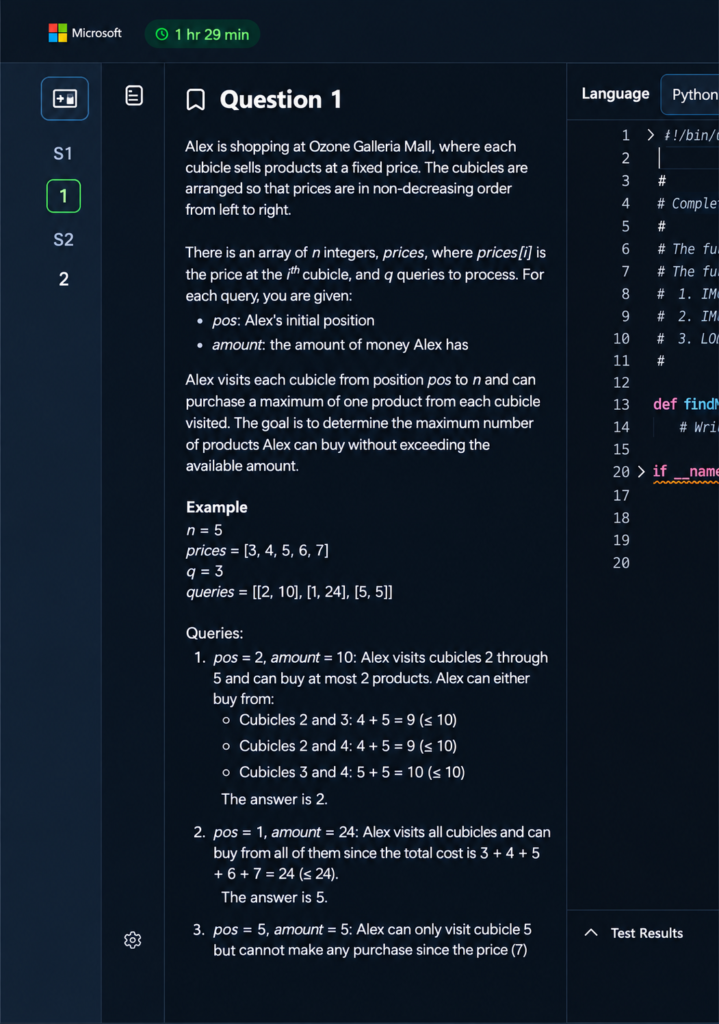Click the '# Comple' comment on line 4

pos(688,204)
